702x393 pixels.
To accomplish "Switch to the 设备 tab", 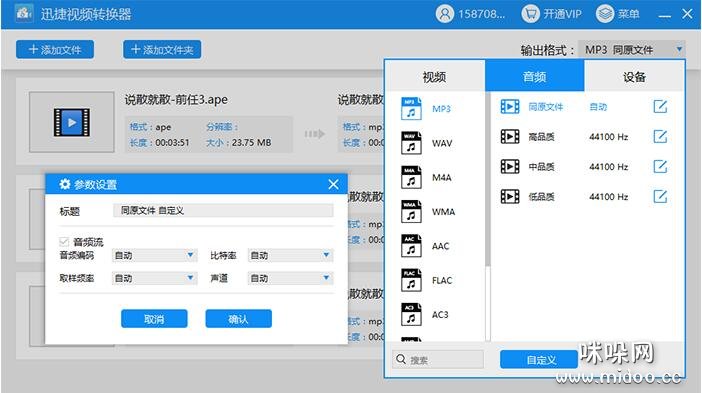I will point(634,77).
